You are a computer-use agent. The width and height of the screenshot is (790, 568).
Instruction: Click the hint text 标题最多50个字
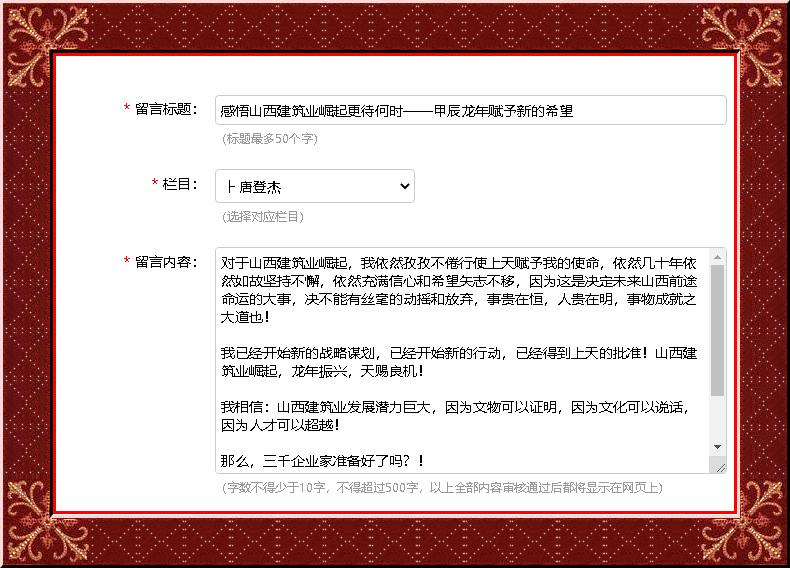270,139
